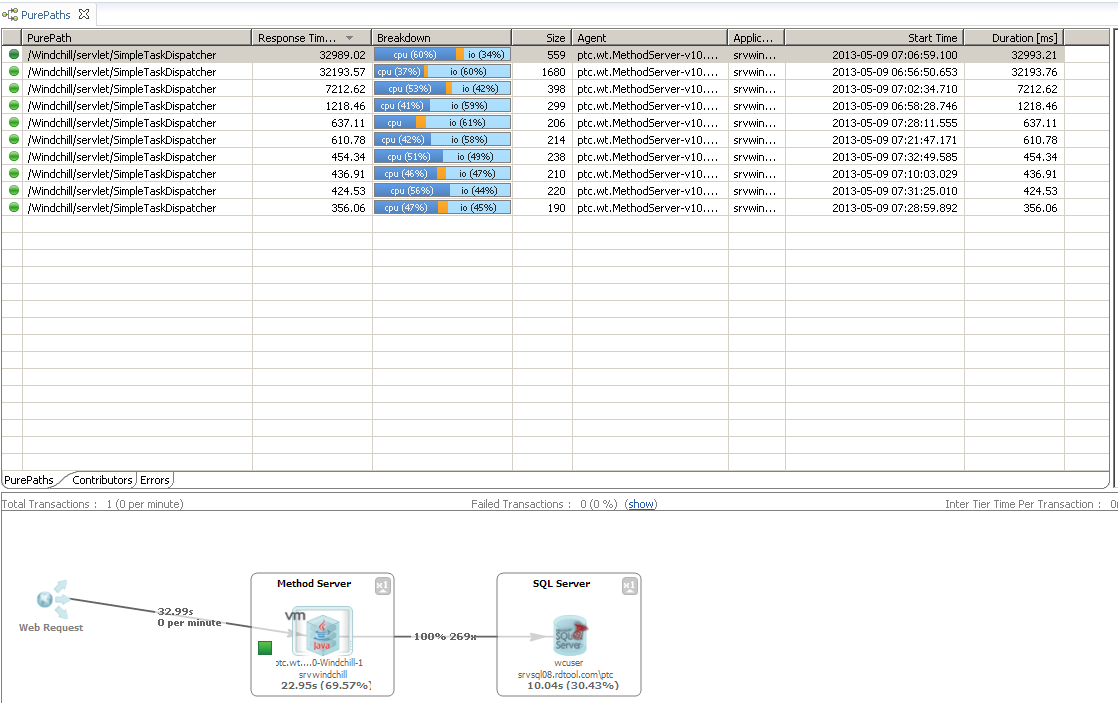
Task: Click the x1 badge on SQL Server box
Action: (x=630, y=586)
